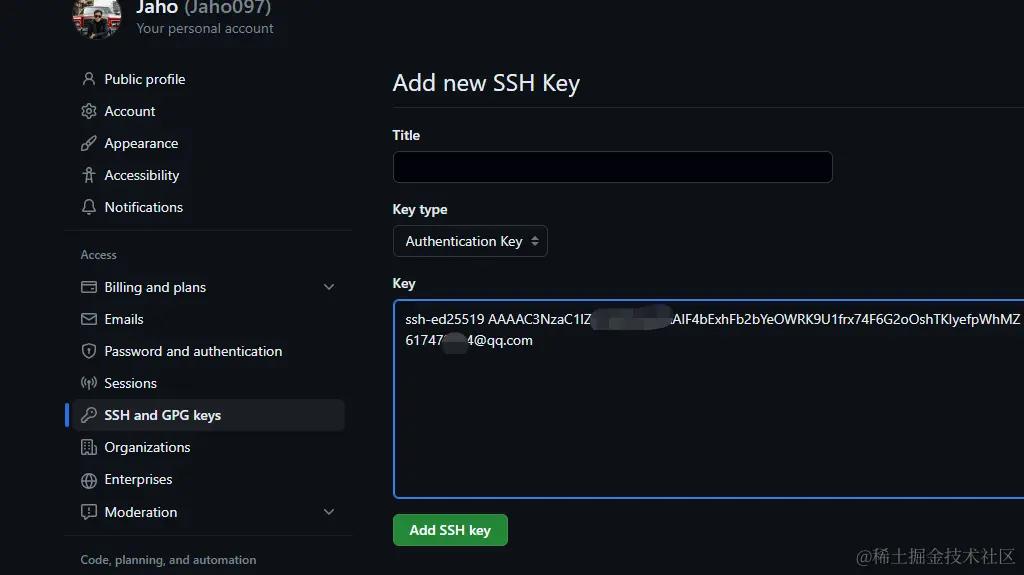This screenshot has width=1024, height=575.
Task: Click the Password shield icon
Action: [x=89, y=351]
